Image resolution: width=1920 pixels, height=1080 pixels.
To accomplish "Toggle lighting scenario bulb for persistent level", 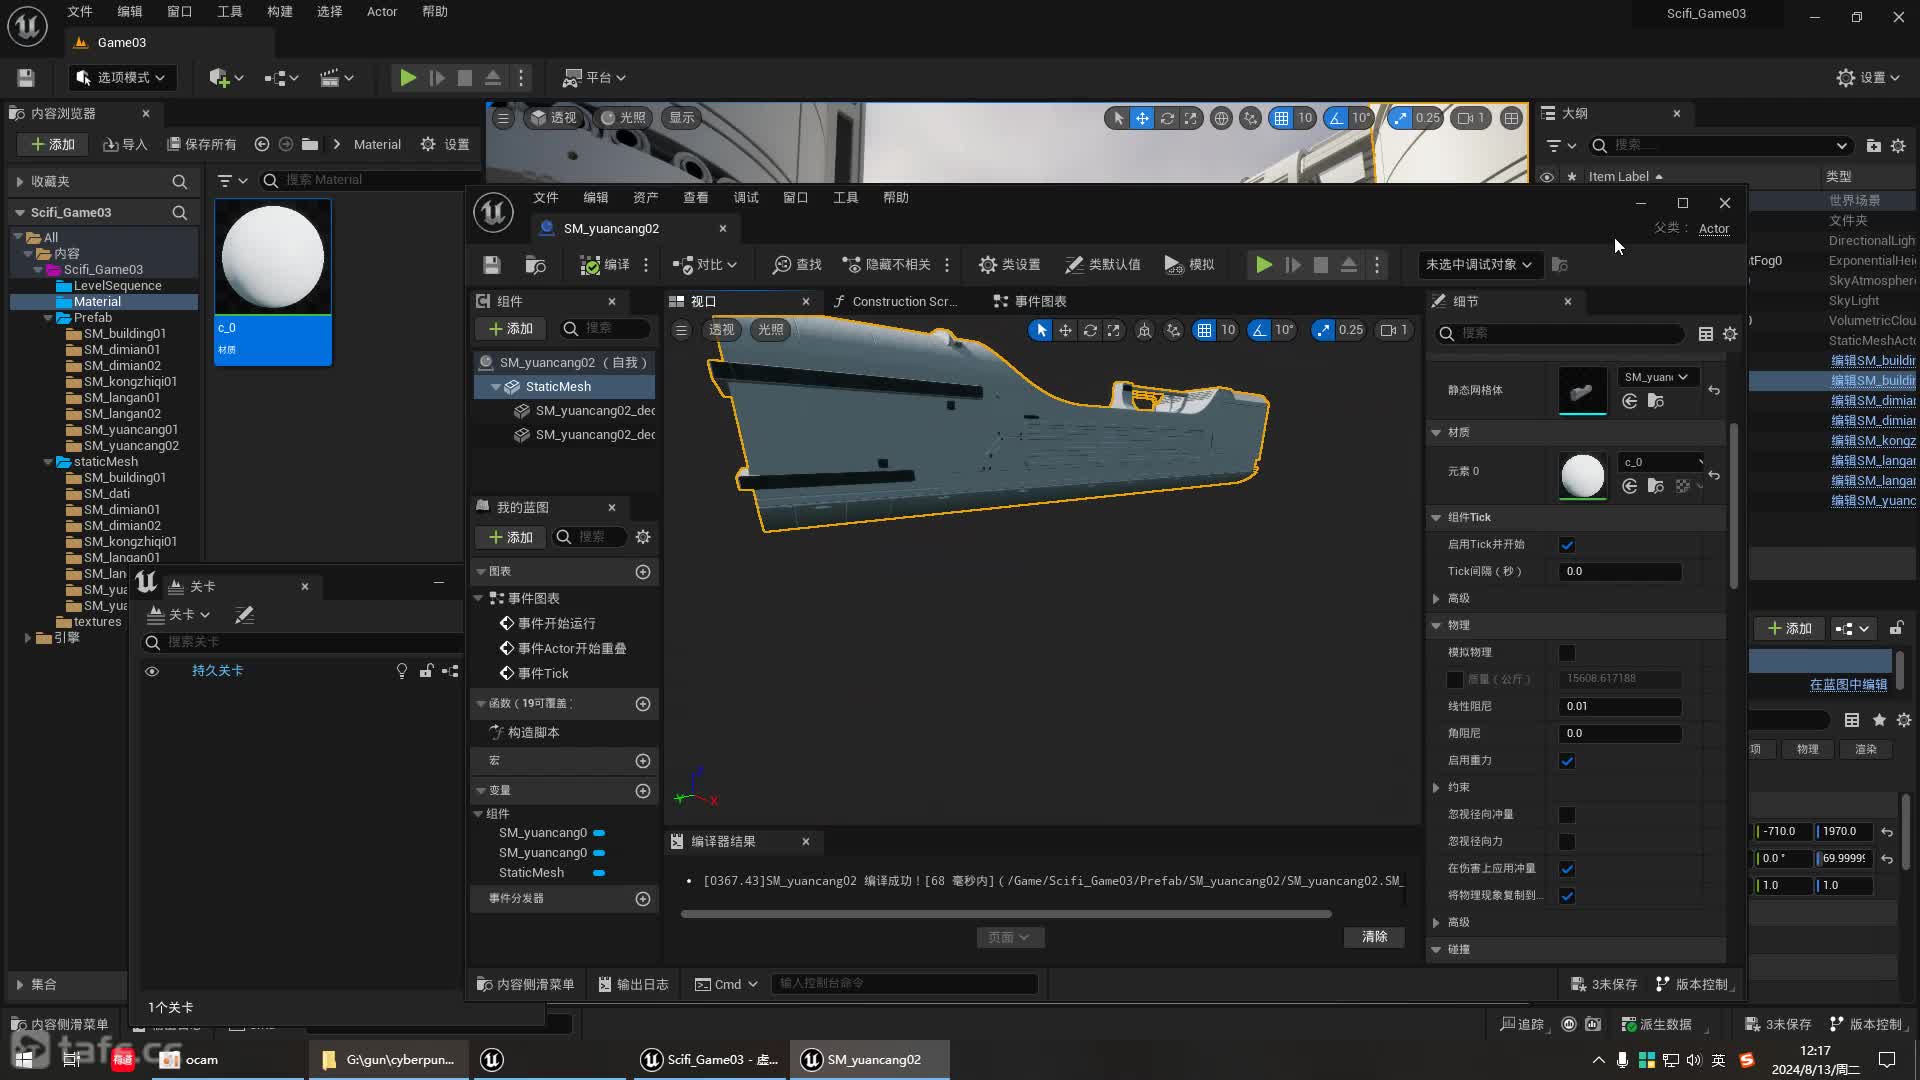I will [x=402, y=671].
